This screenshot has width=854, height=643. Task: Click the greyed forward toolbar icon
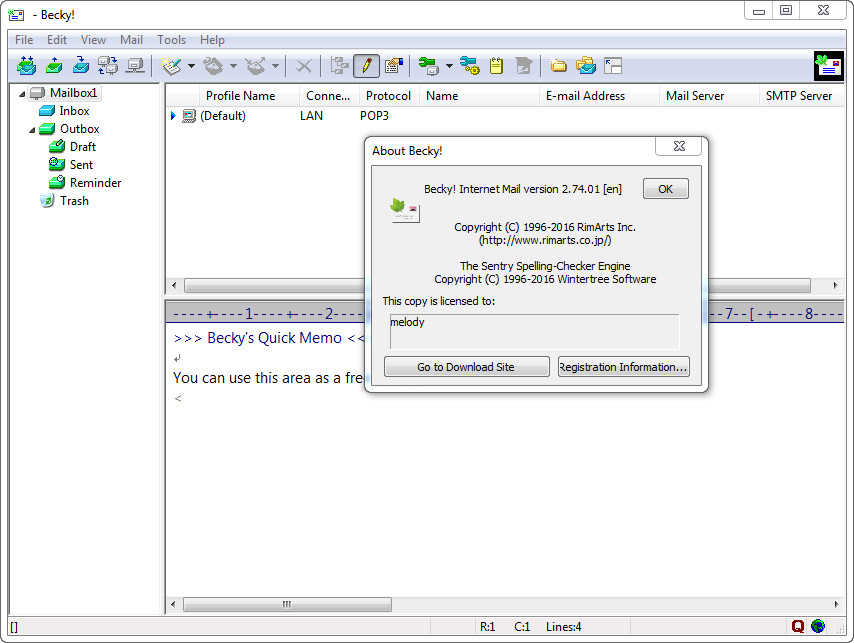(x=255, y=66)
